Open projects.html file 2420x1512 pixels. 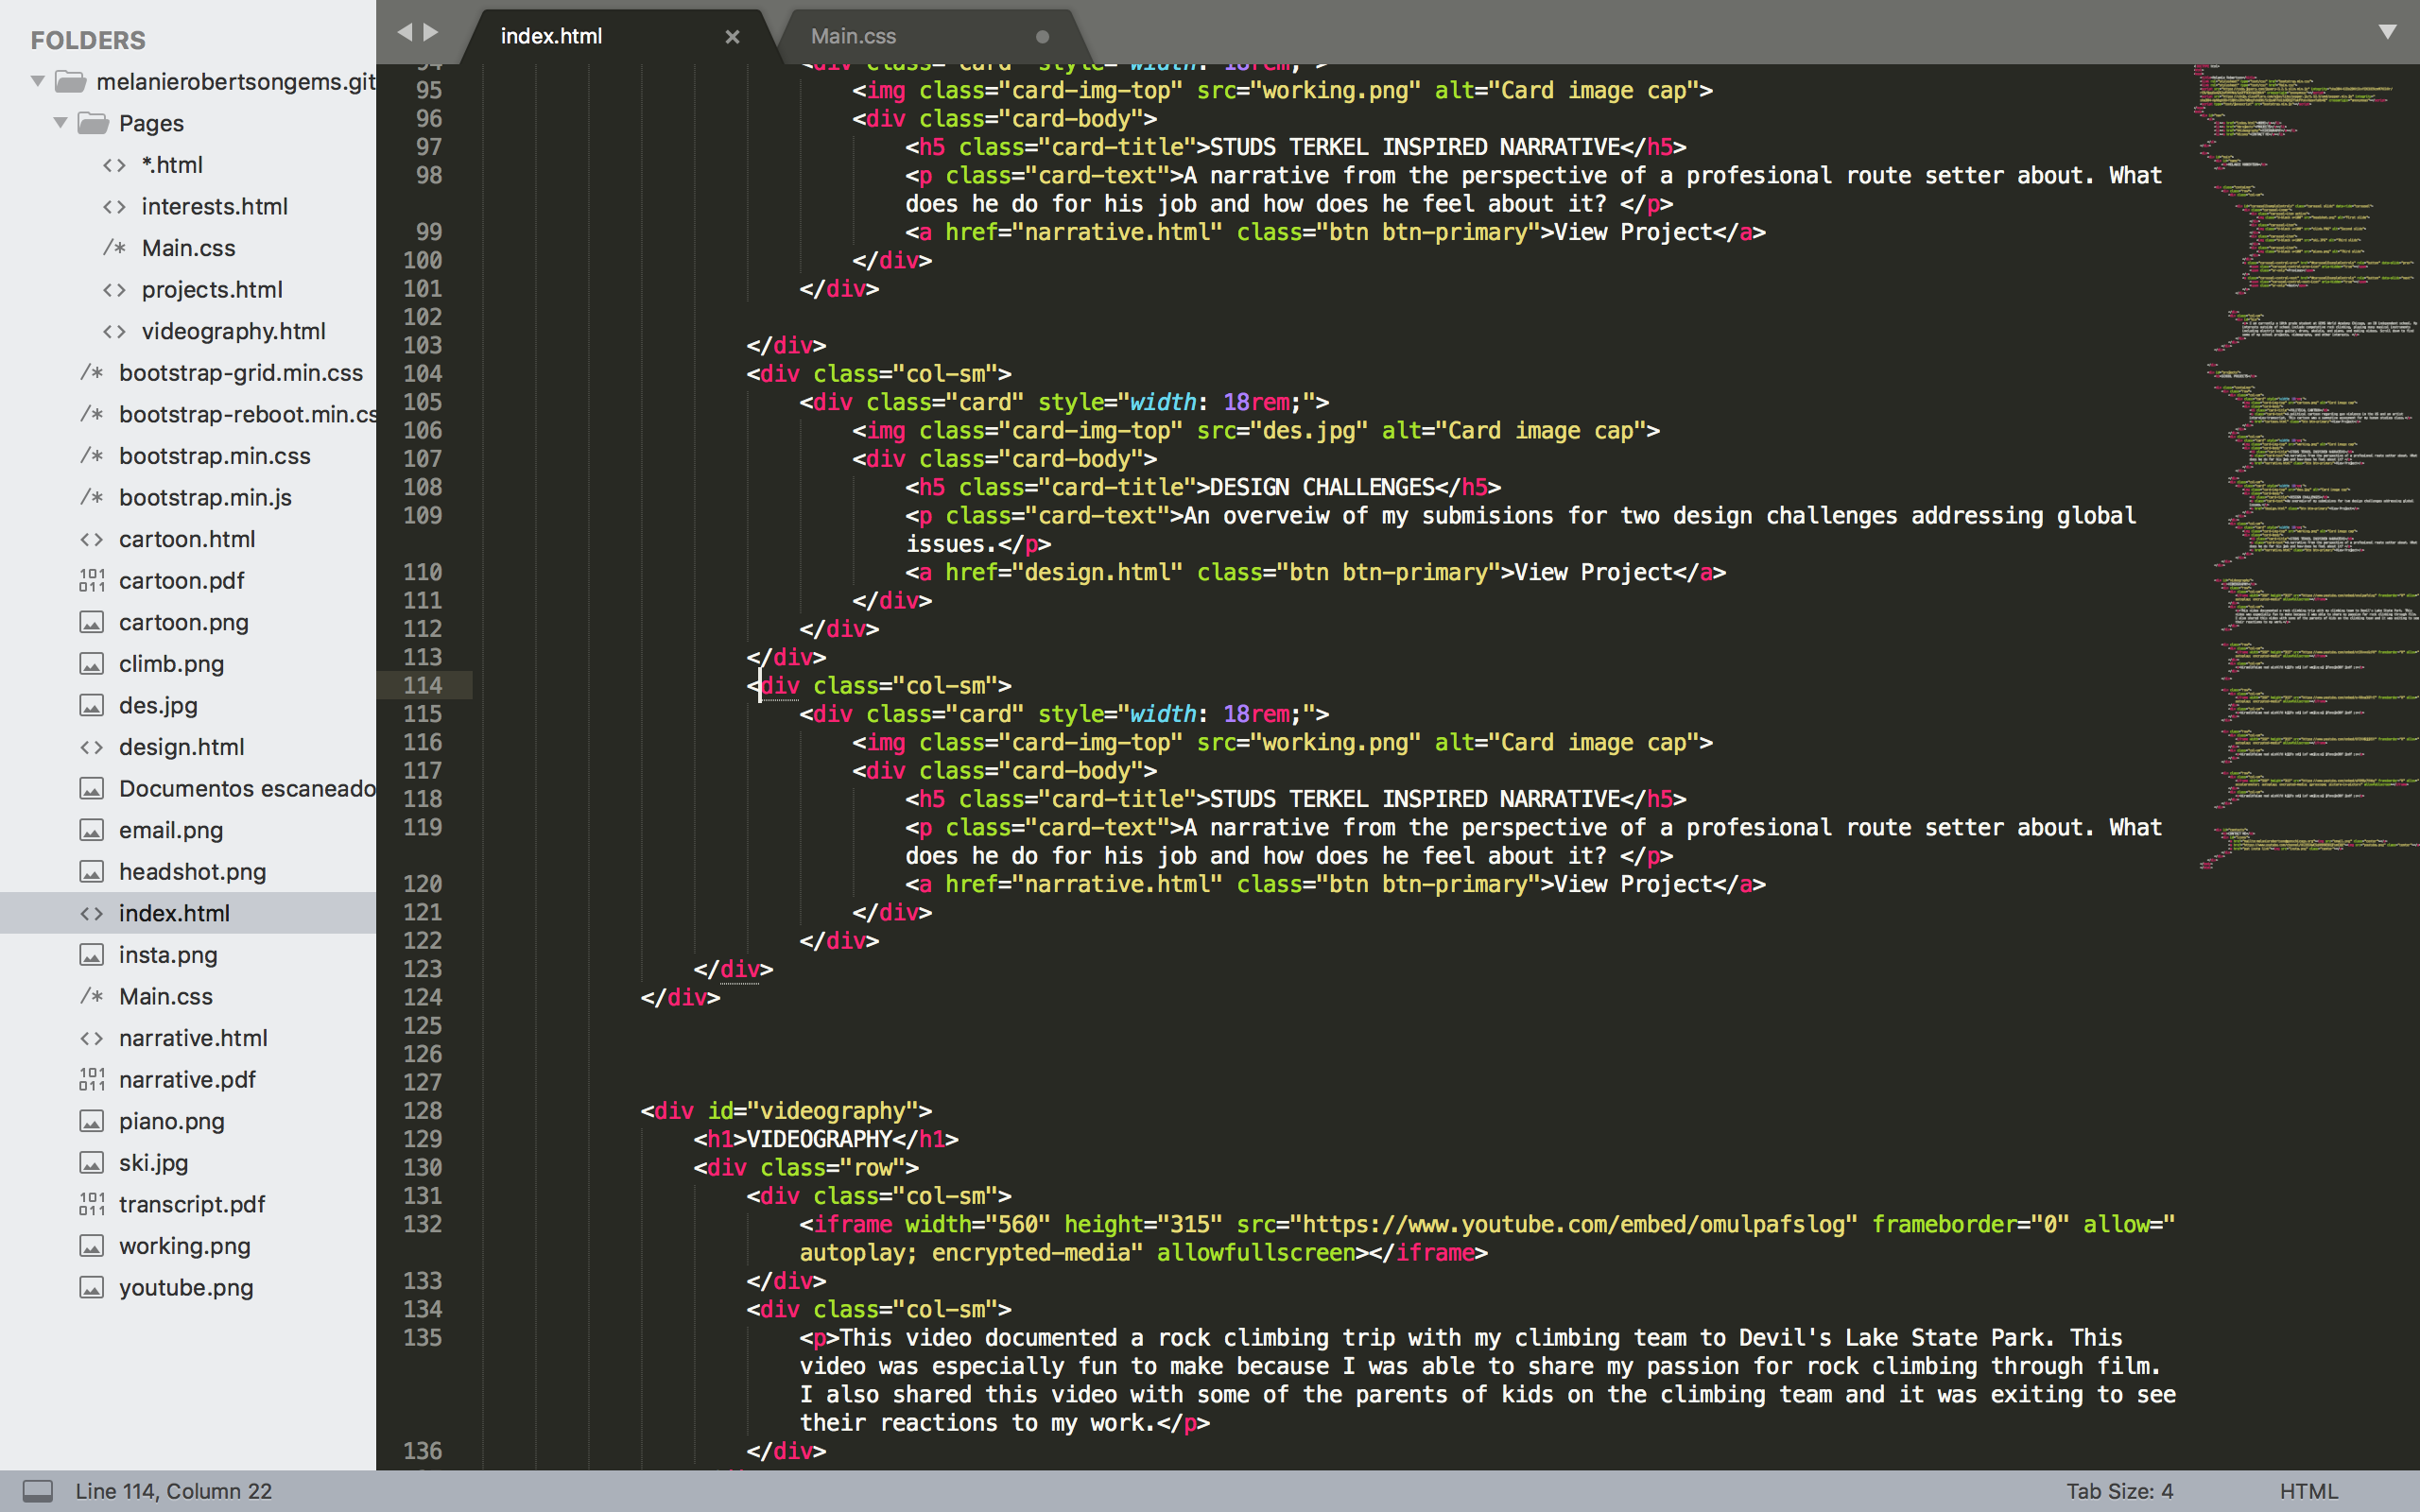(x=212, y=289)
